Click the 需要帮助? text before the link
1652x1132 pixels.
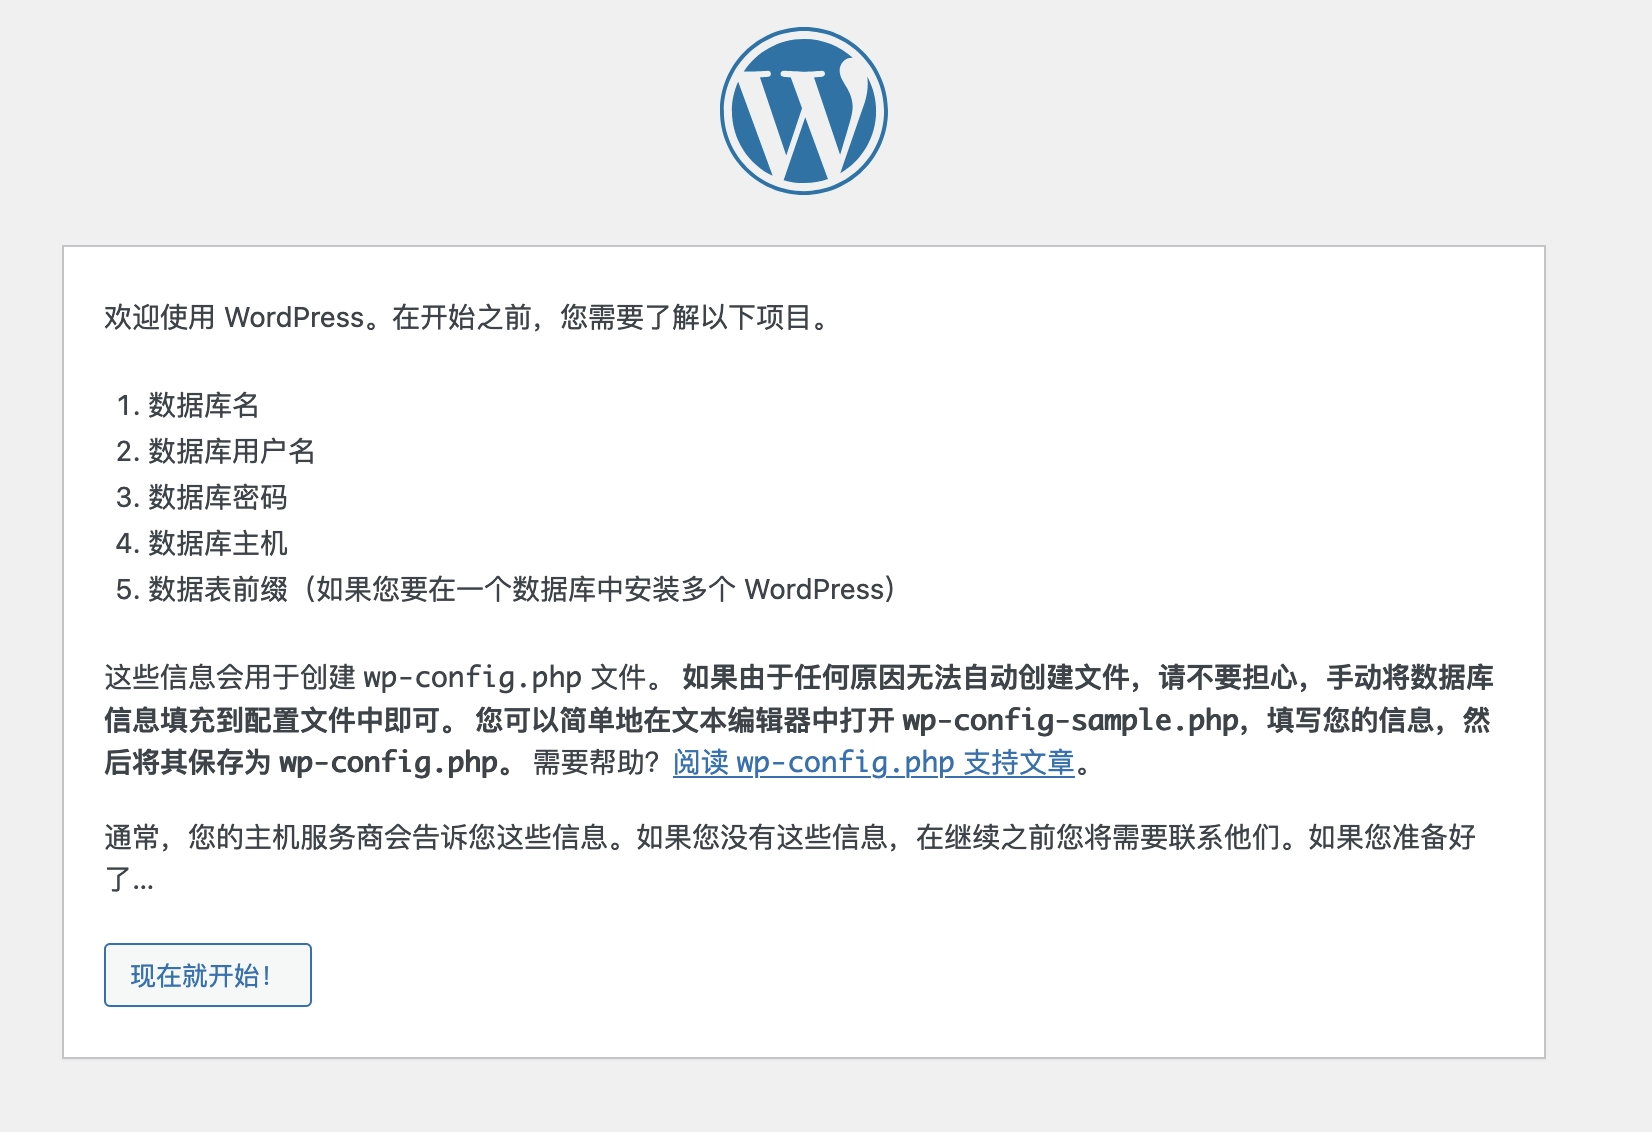click(596, 763)
